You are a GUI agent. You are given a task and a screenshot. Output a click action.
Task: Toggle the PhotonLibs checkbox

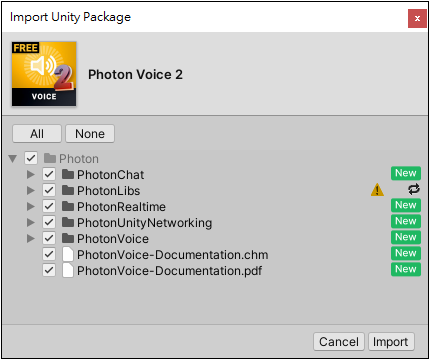(x=49, y=190)
